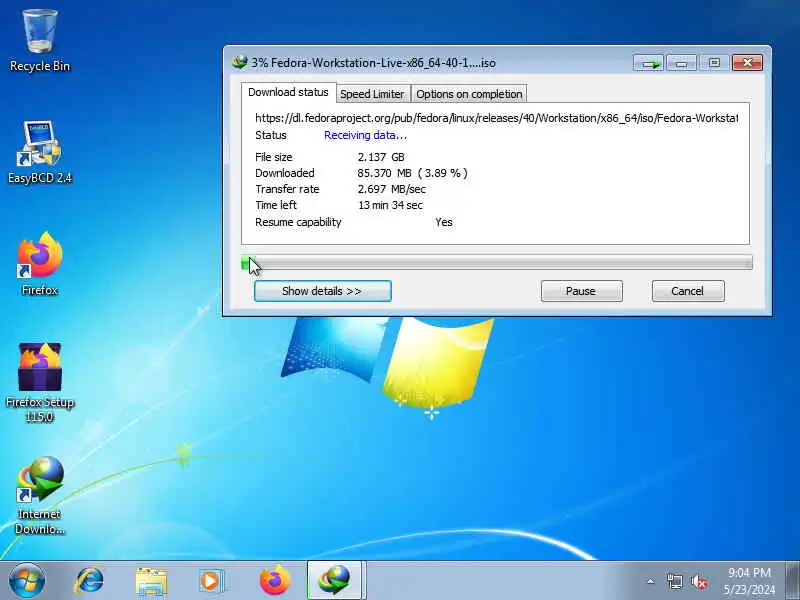Open the Options on completion tab

tap(469, 94)
